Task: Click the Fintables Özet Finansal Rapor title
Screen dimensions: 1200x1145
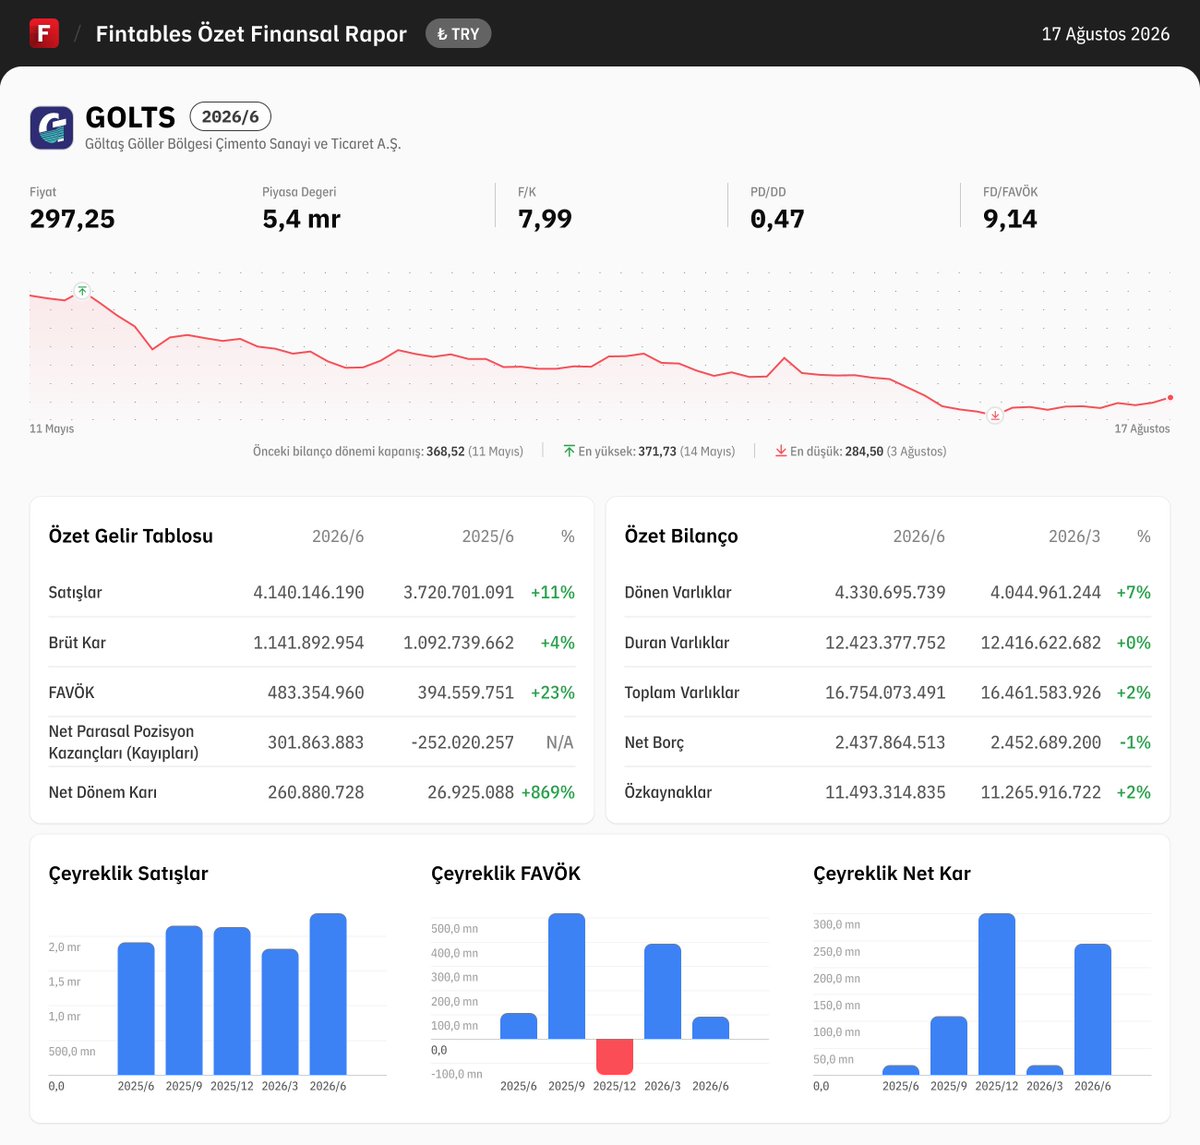Action: [251, 34]
